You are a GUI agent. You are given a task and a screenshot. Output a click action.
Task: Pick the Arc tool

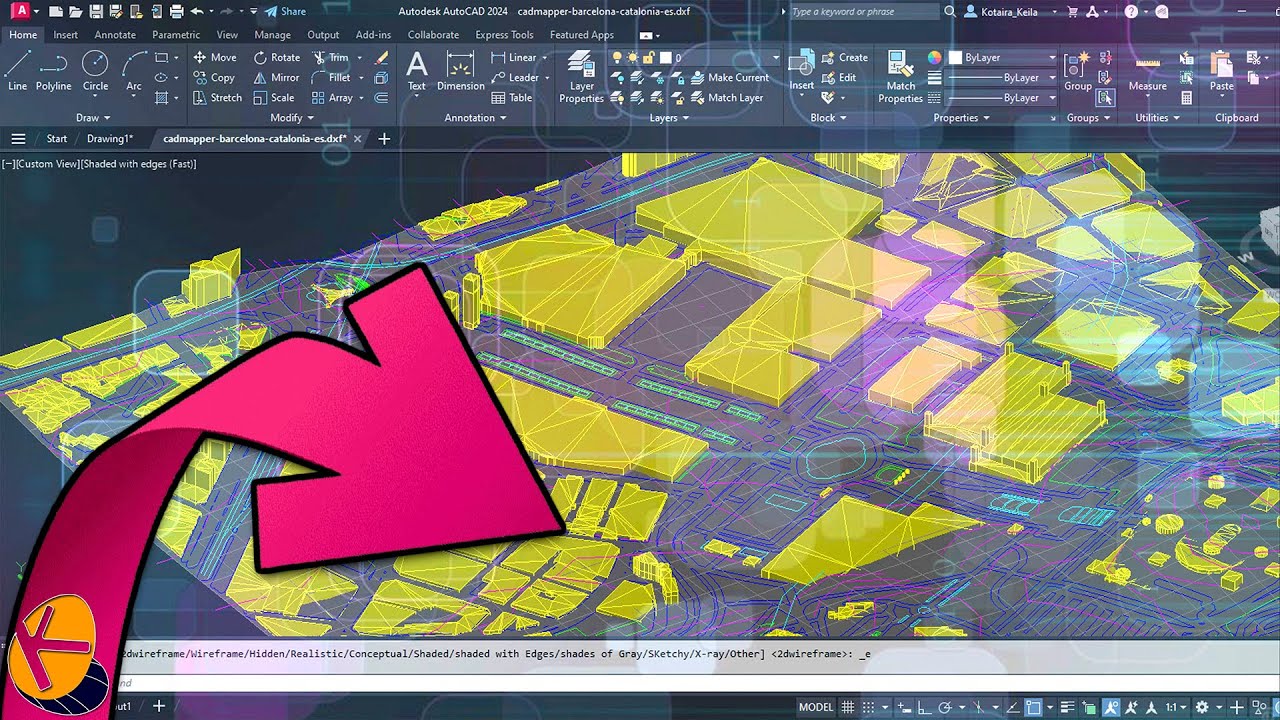[x=134, y=72]
